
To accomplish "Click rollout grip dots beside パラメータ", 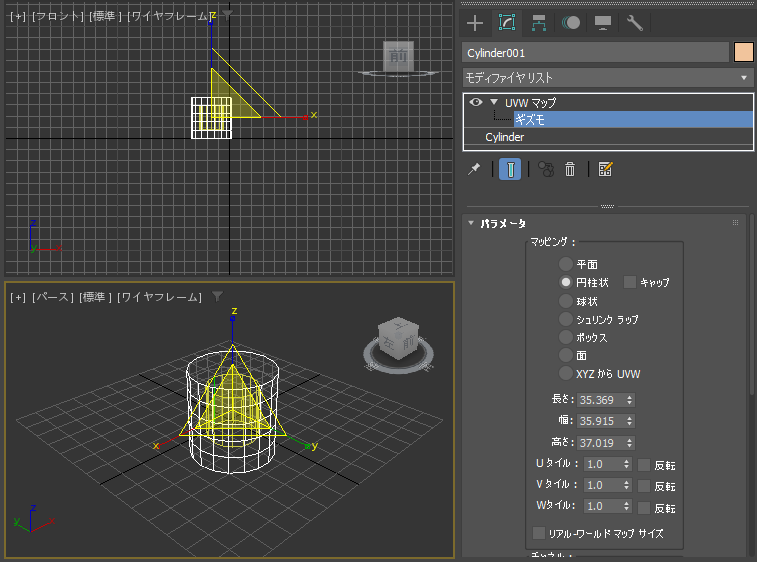I will 735,223.
